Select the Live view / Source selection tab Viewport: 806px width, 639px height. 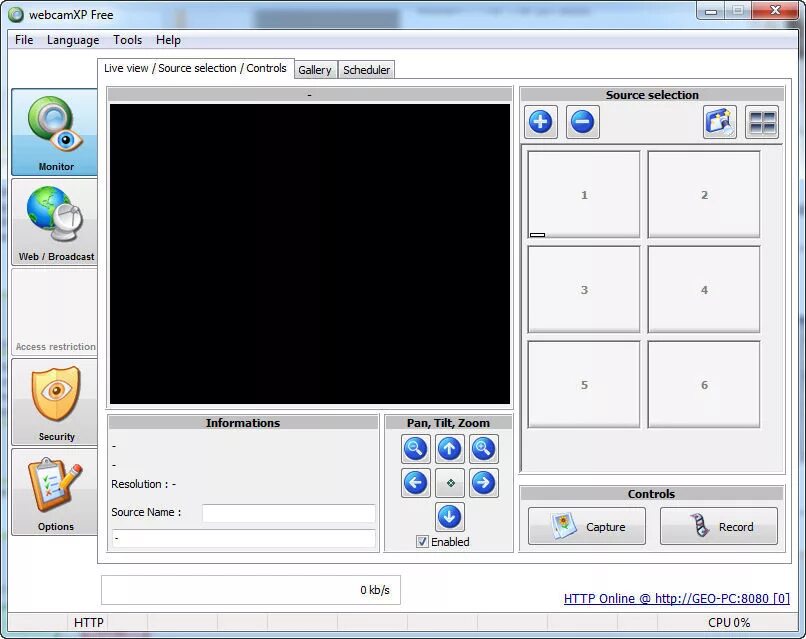coord(195,68)
